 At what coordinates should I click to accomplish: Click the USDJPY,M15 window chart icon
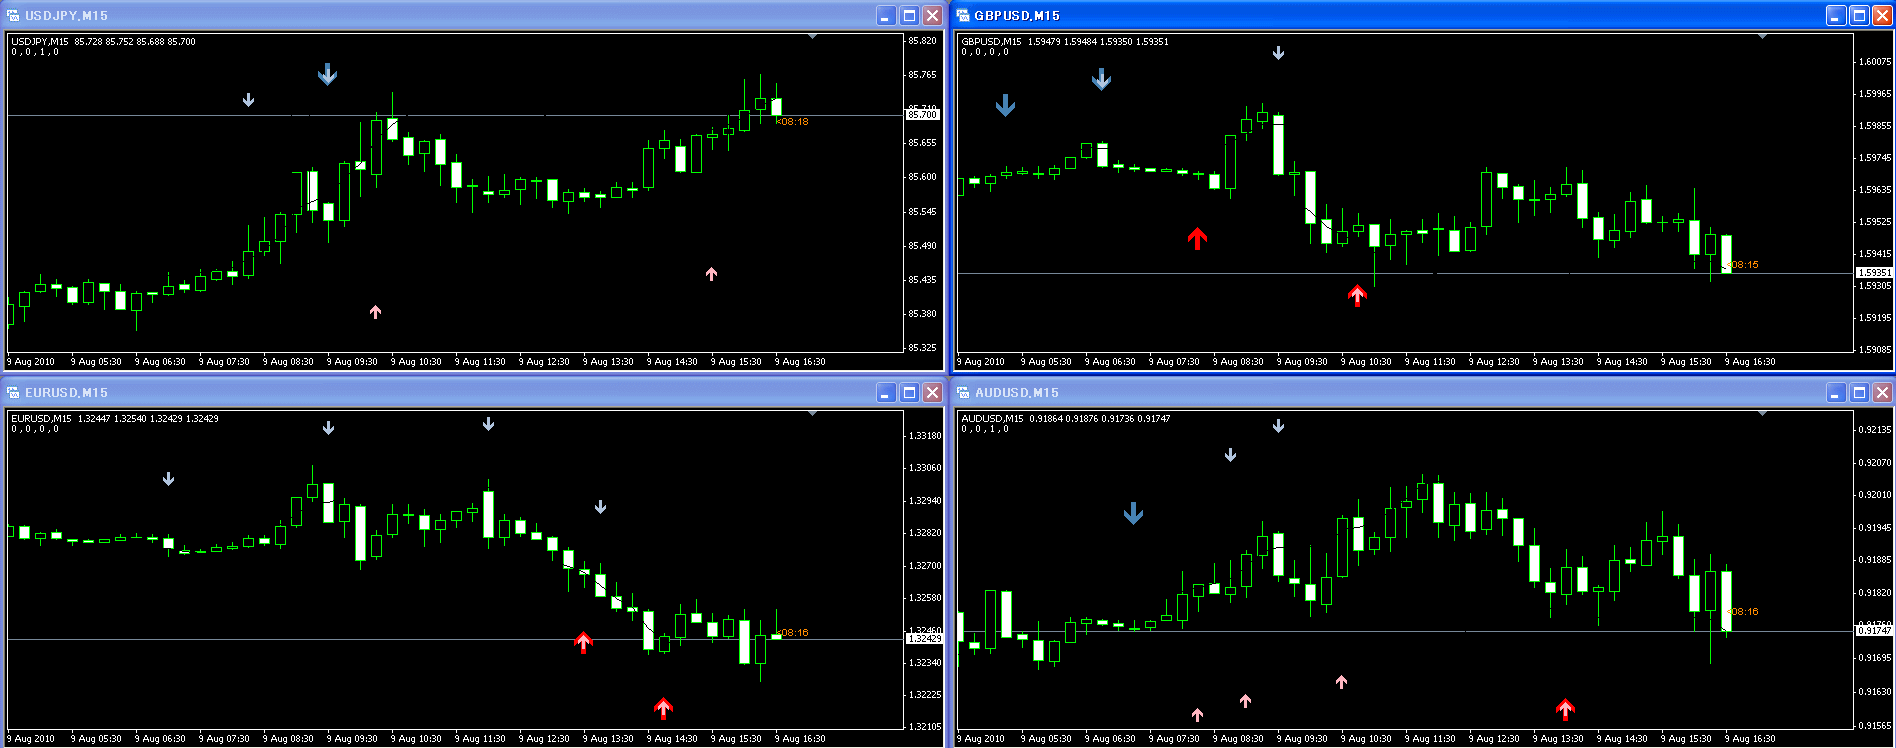coord(13,15)
